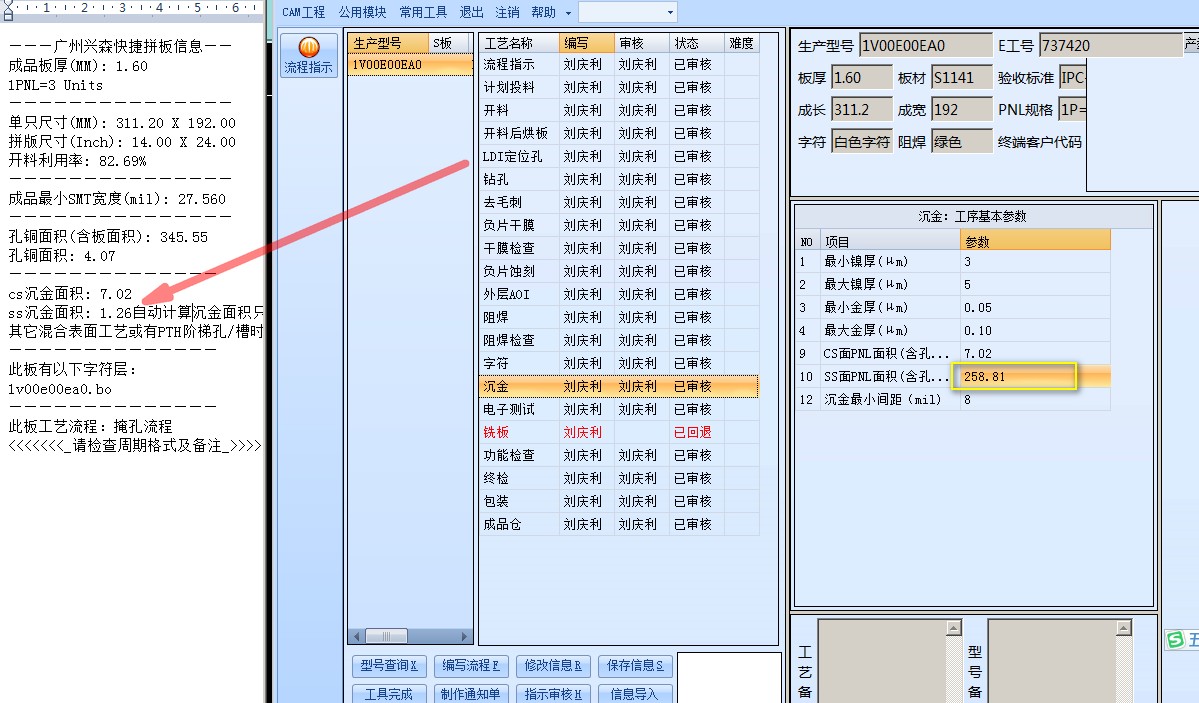This screenshot has width=1199, height=703.
Task: Click the 编写流程 button
Action: 470,666
